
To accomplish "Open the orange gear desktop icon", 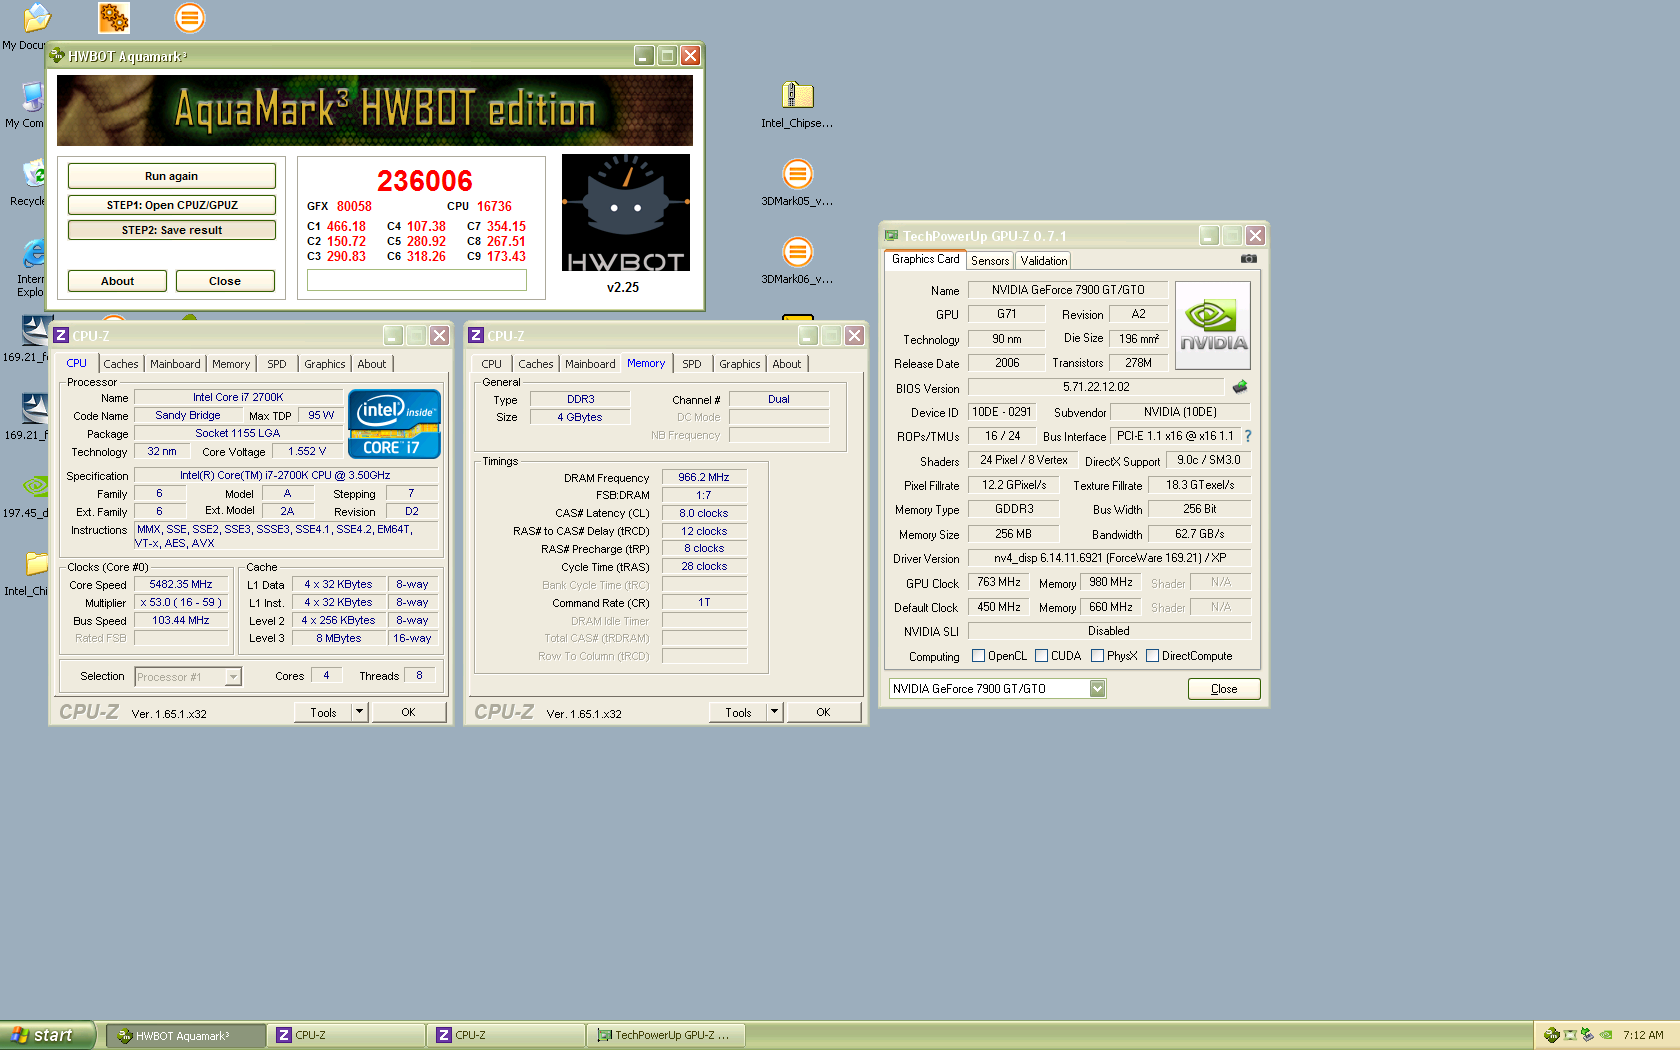I will [113, 18].
